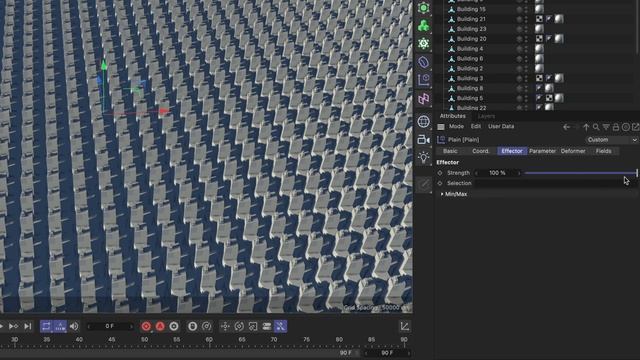Switch to the Deformer tab

coord(573,151)
